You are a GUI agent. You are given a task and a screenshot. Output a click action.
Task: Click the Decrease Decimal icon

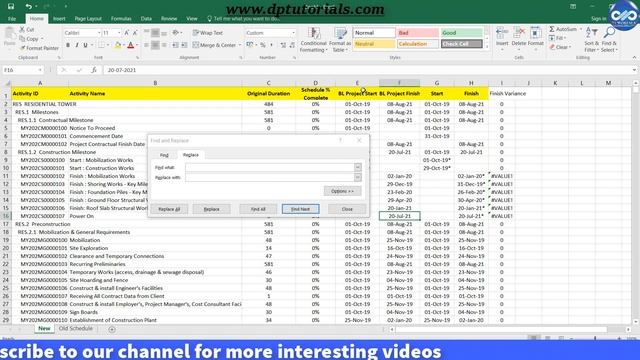pyautogui.click(x=292, y=45)
